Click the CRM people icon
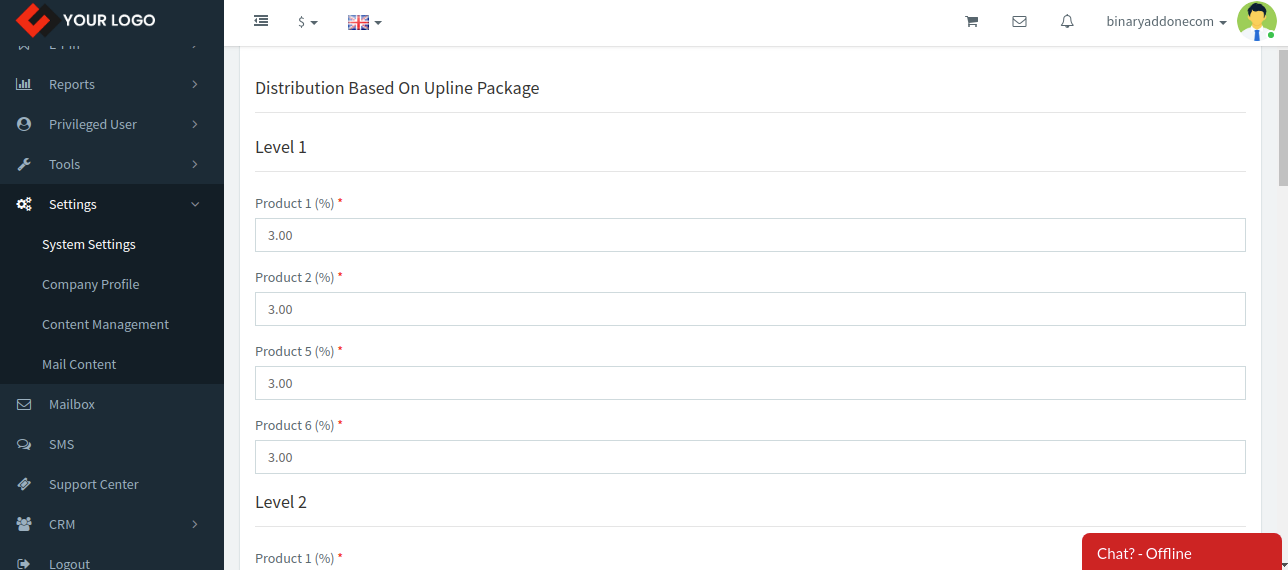 tap(24, 524)
